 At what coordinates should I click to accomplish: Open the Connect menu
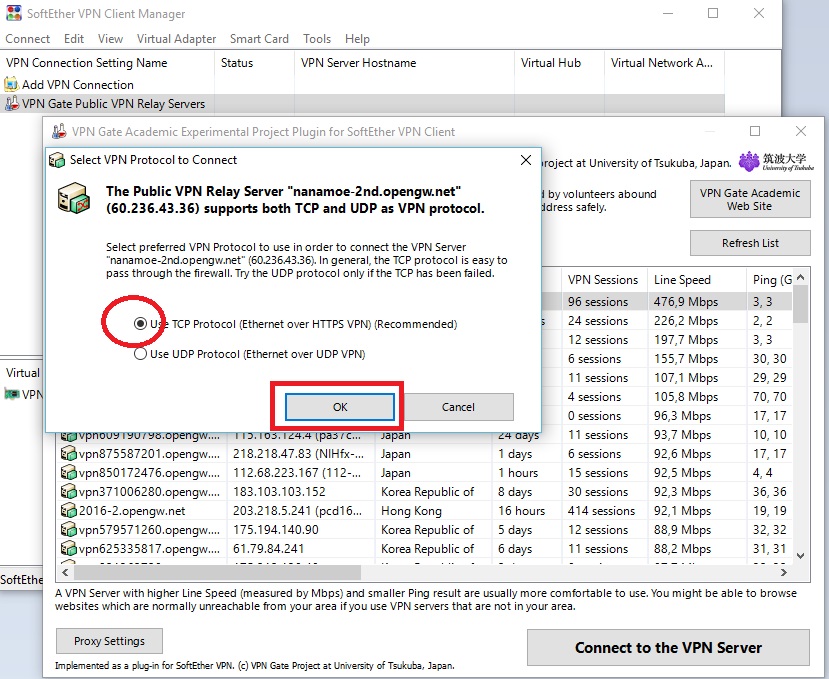pyautogui.click(x=27, y=39)
